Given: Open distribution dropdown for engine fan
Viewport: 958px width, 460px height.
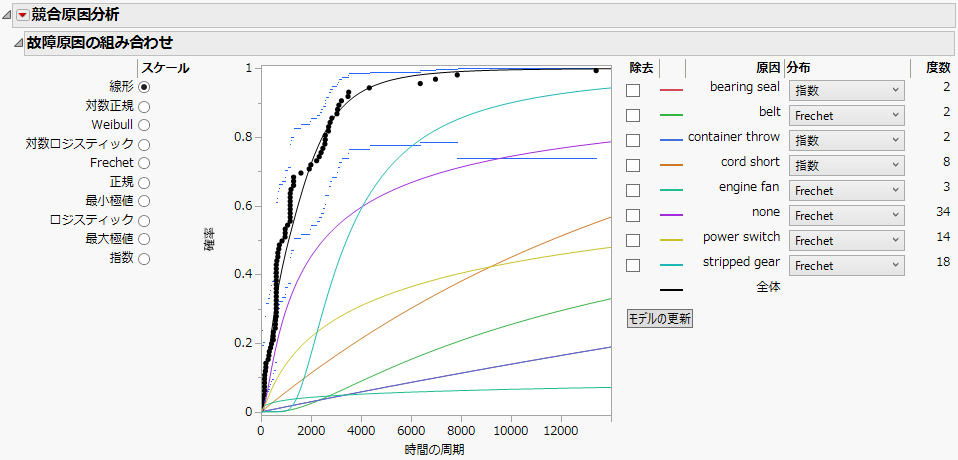Looking at the screenshot, I should click(847, 191).
